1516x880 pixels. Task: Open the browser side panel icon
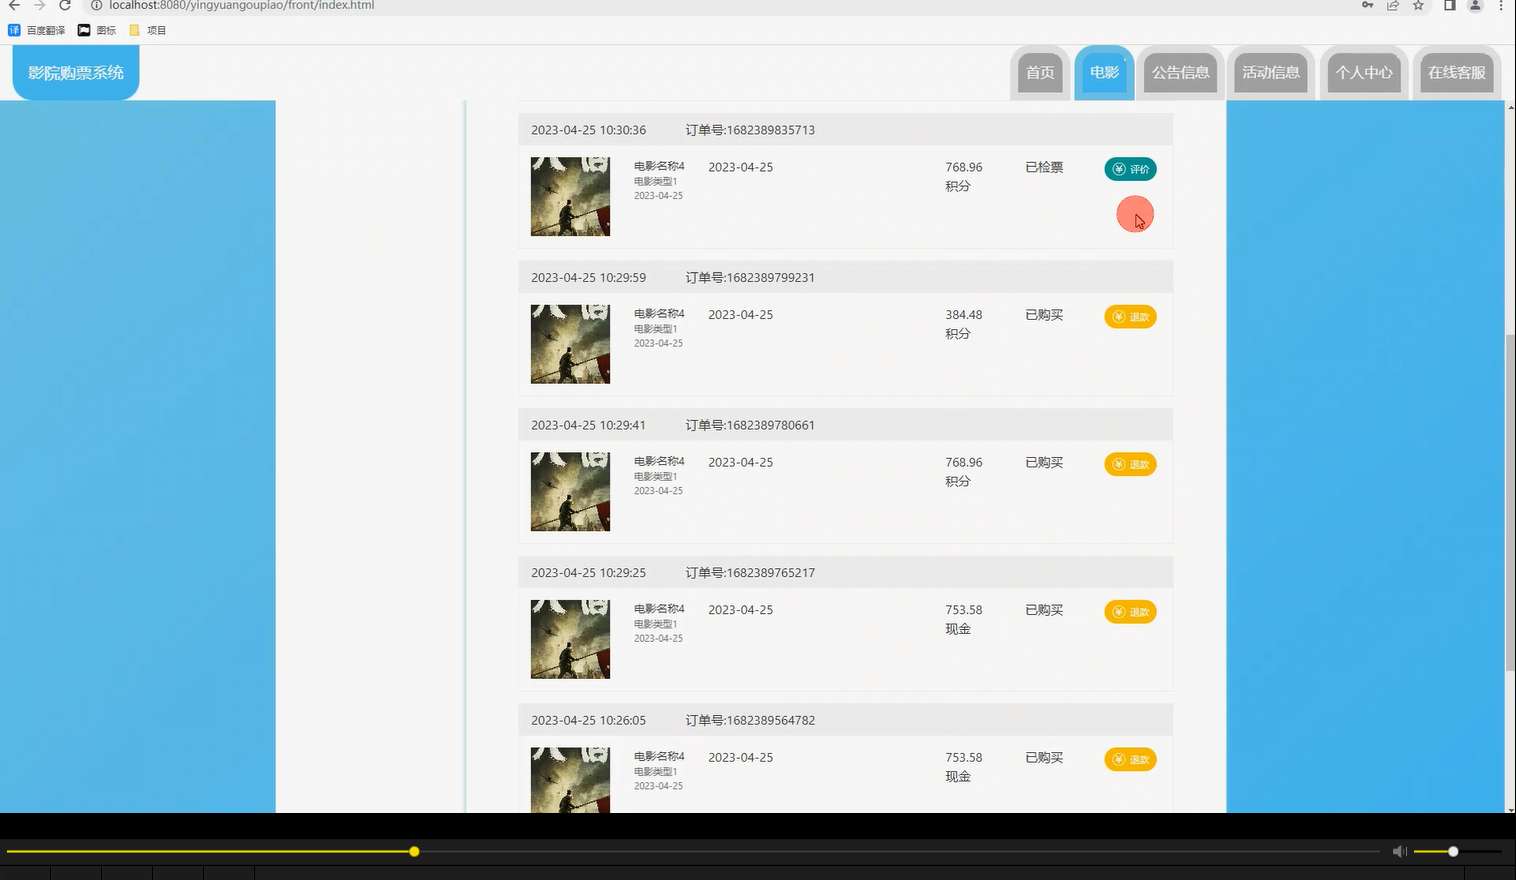tap(1449, 5)
